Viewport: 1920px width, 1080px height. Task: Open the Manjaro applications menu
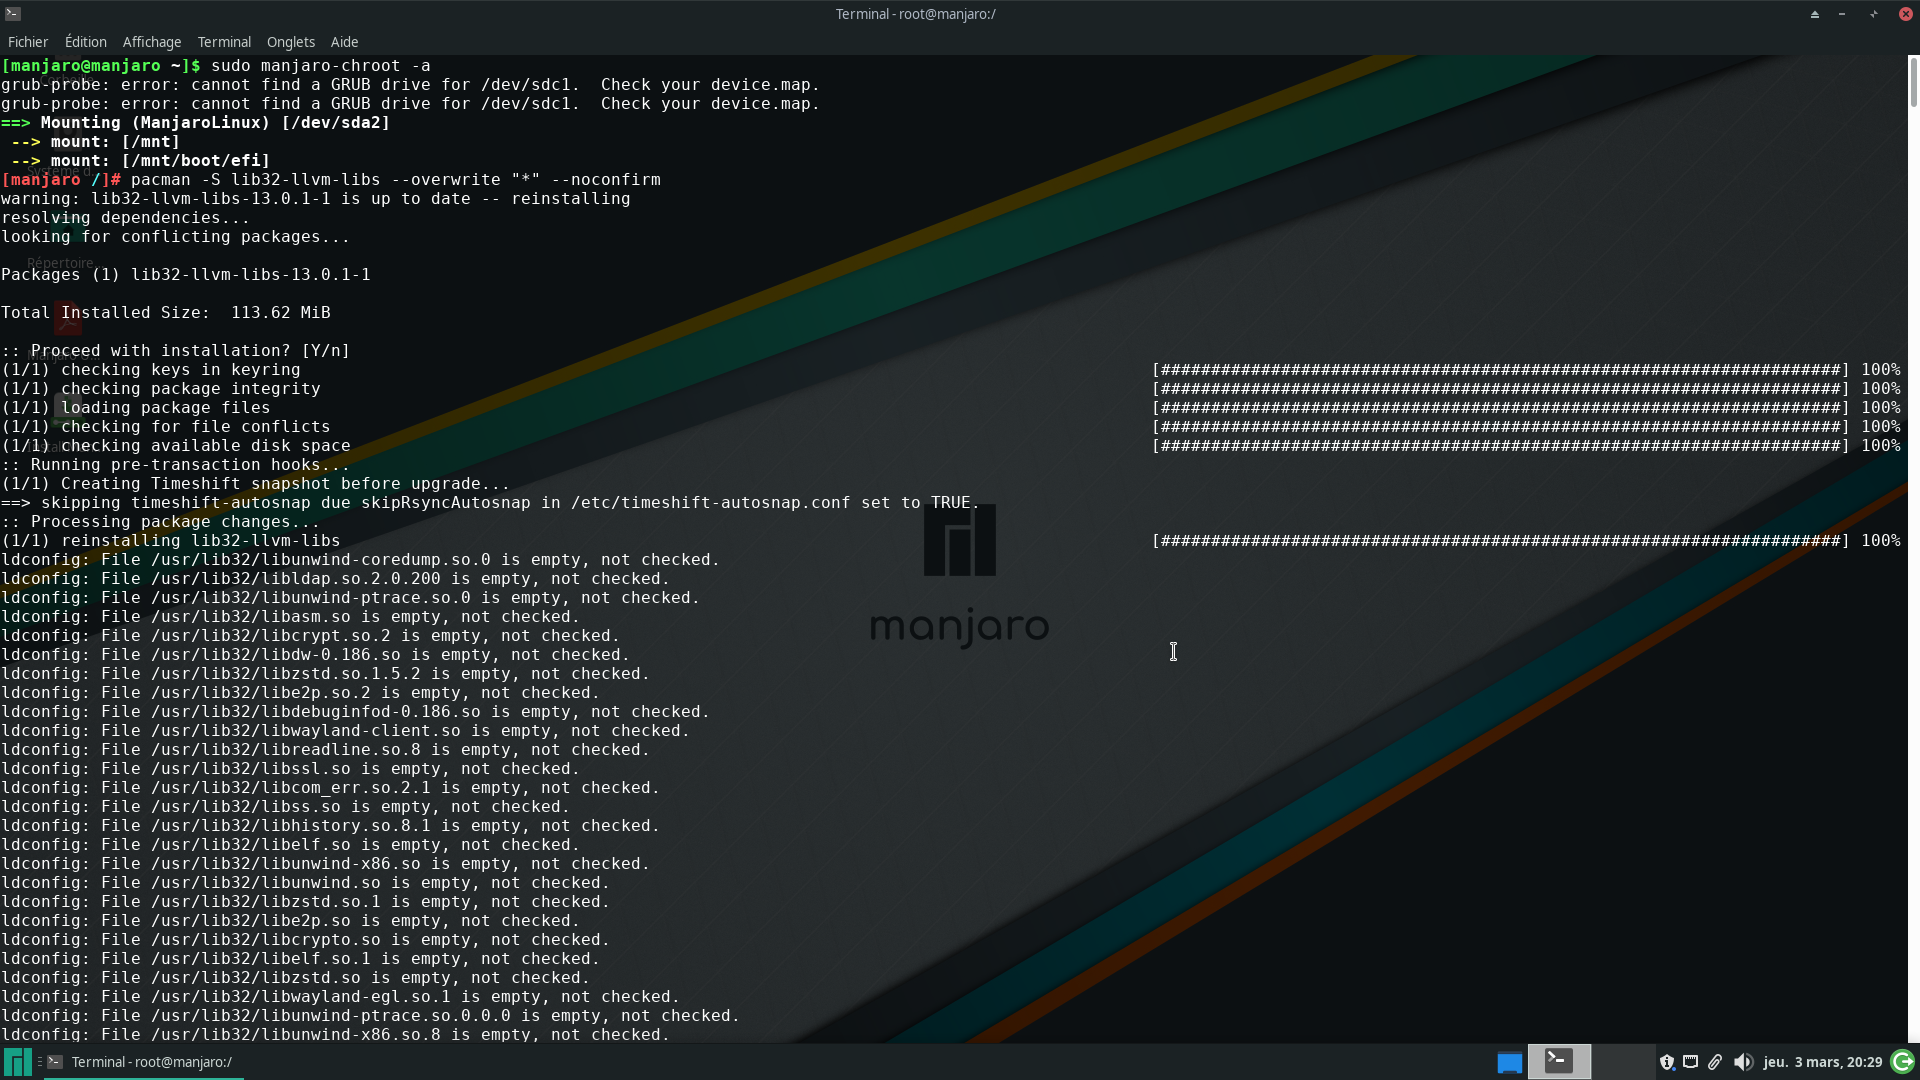click(x=17, y=1062)
